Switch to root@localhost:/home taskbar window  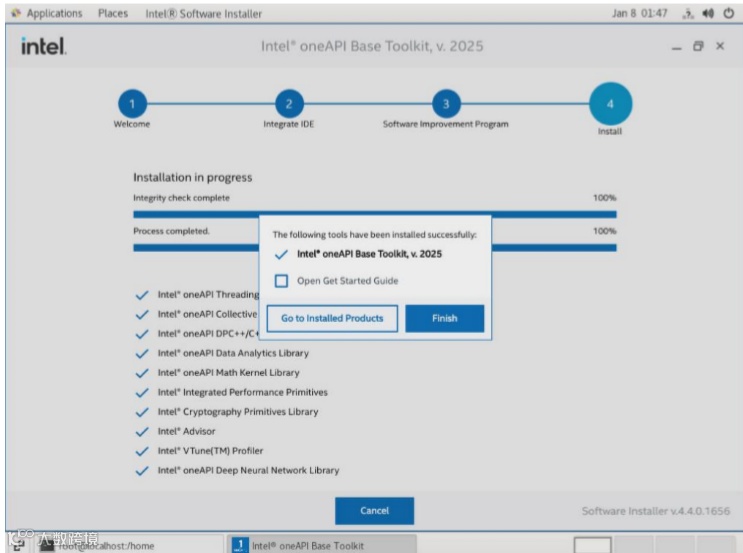[x=128, y=545]
